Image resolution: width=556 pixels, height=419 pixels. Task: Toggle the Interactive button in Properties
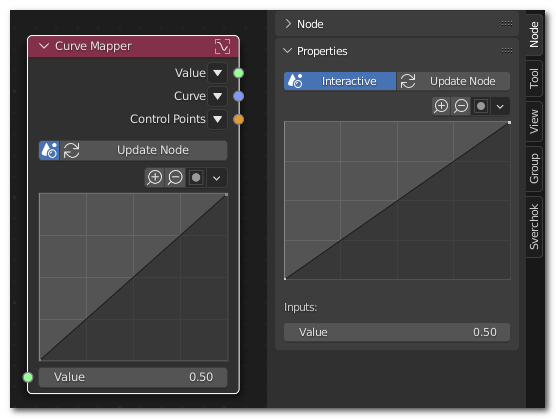point(340,81)
